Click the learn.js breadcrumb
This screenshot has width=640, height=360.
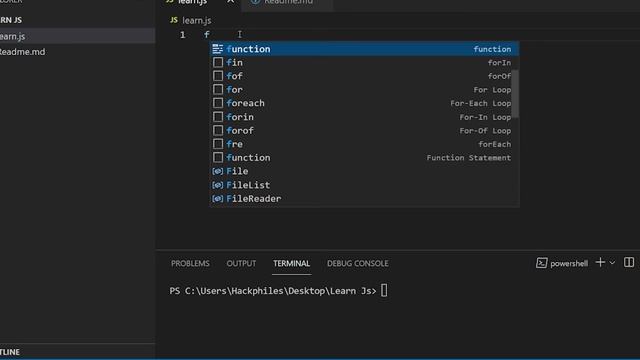(196, 20)
